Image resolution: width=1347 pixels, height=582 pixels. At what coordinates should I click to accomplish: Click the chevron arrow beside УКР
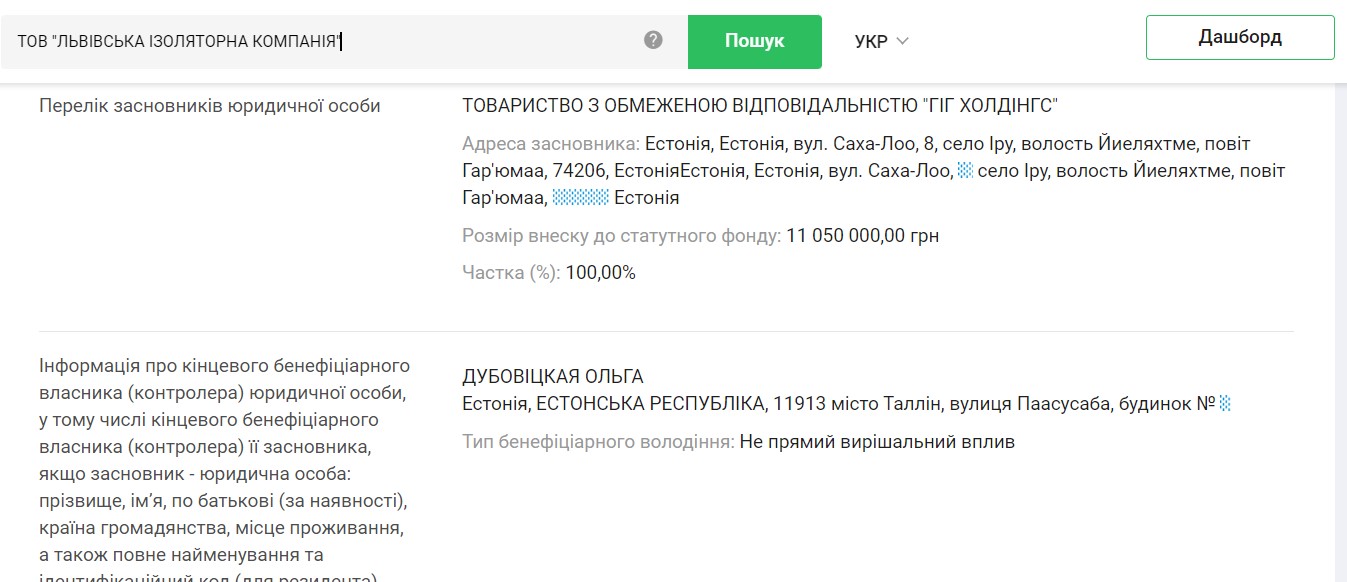(902, 41)
